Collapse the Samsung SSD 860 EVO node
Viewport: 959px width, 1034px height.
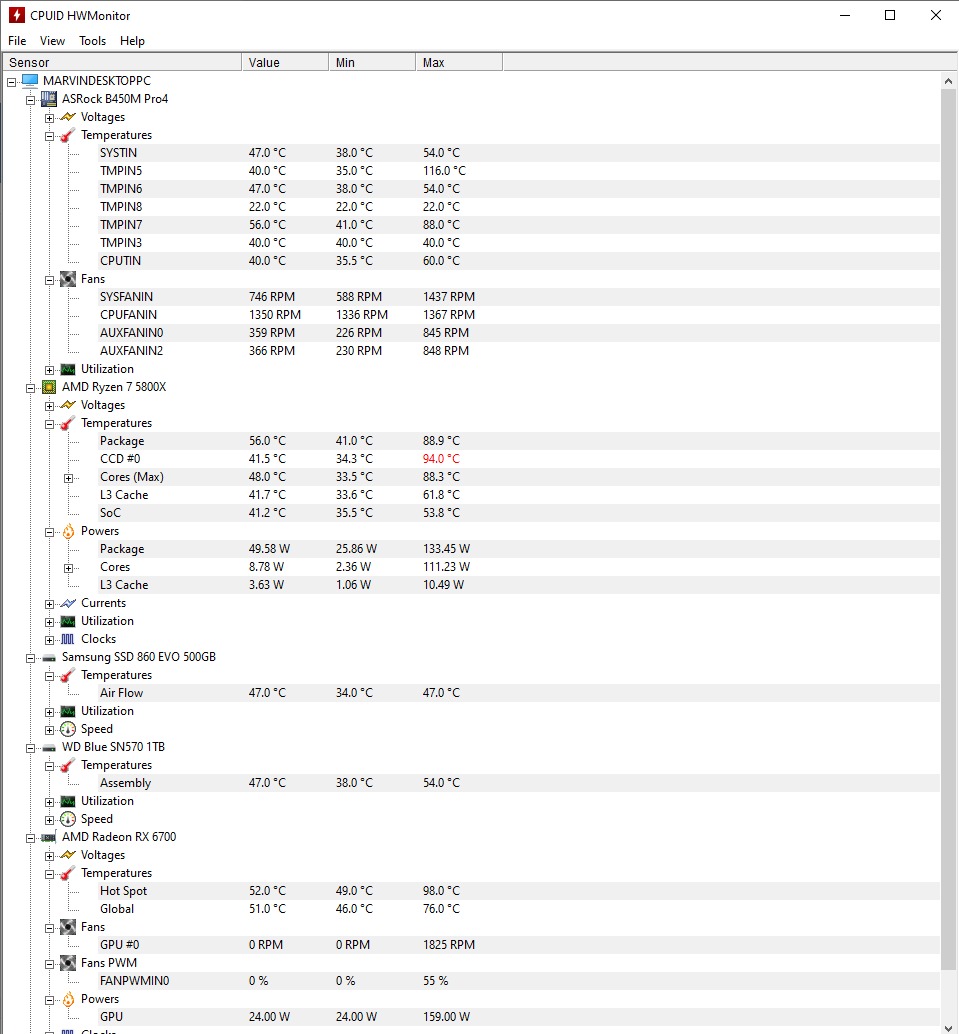coord(30,658)
